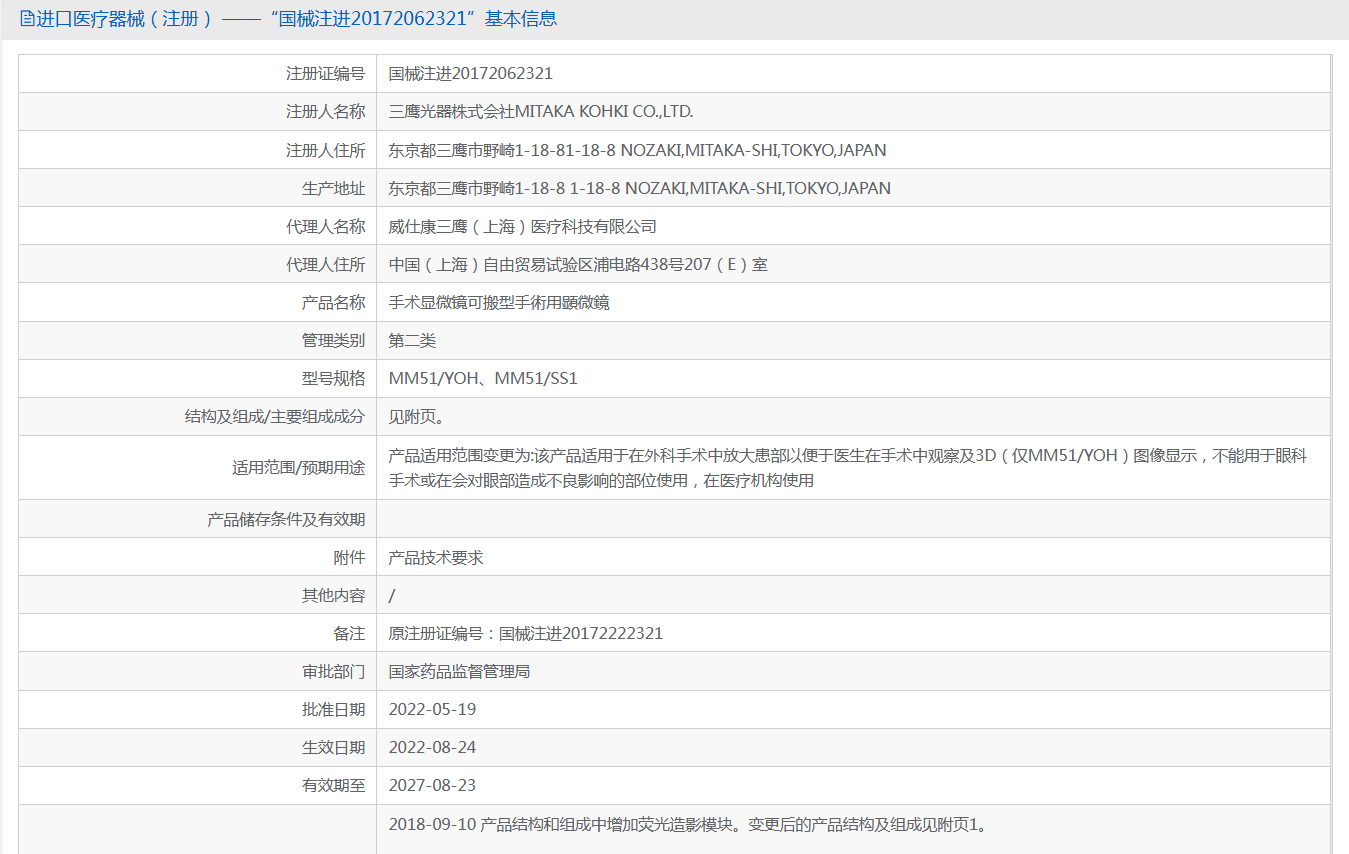Click the registrant name "三鹰光器株式会社MITAKA KOHKI CO.,LTD."
The image size is (1349, 854).
[x=541, y=112]
